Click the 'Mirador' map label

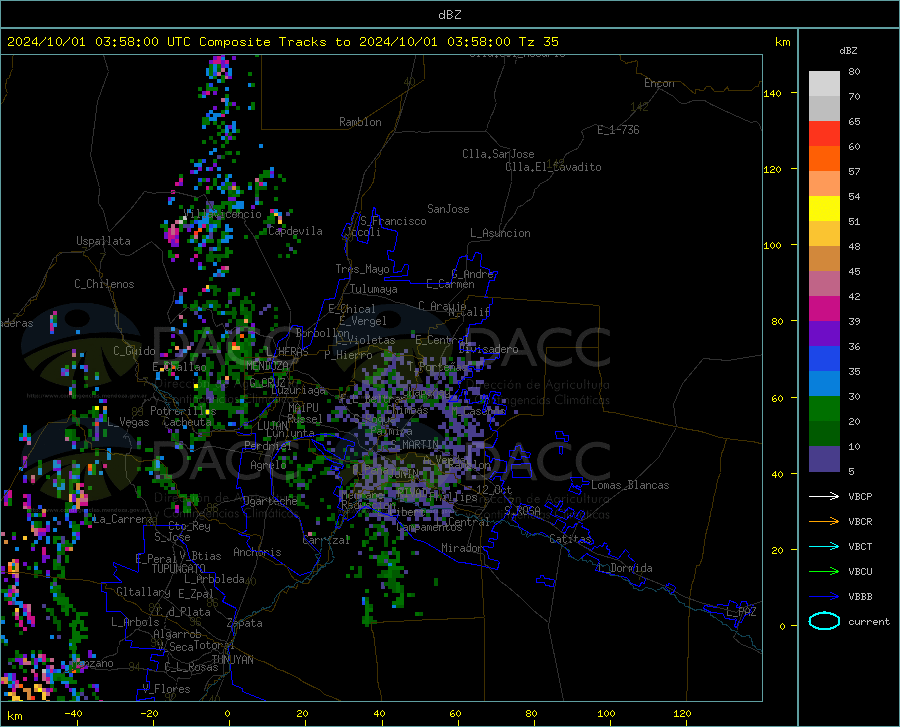[461, 548]
